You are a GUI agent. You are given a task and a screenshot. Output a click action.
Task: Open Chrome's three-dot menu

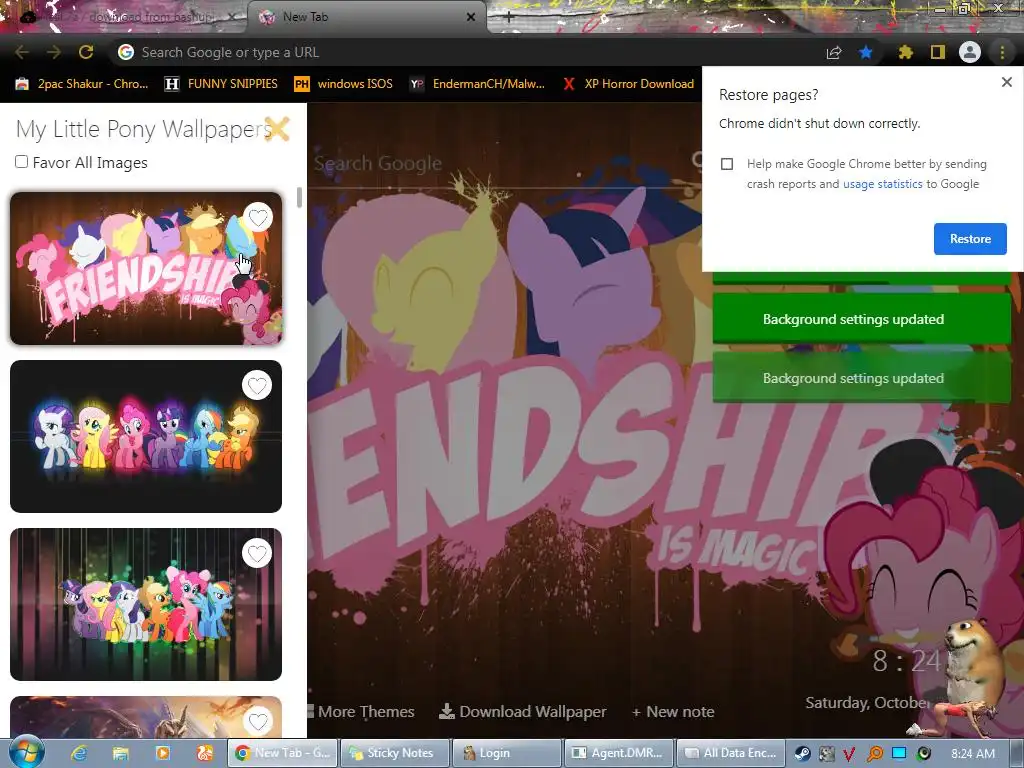(1002, 52)
